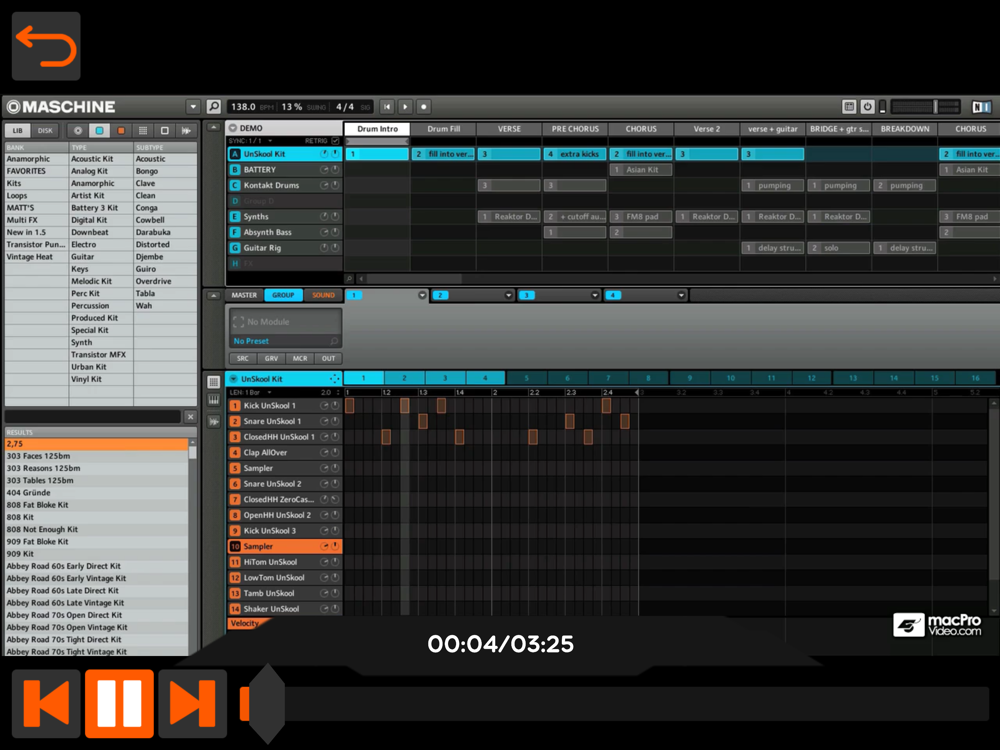1000x750 pixels.
Task: Select the white square instrument file-type icon
Action: [x=165, y=130]
